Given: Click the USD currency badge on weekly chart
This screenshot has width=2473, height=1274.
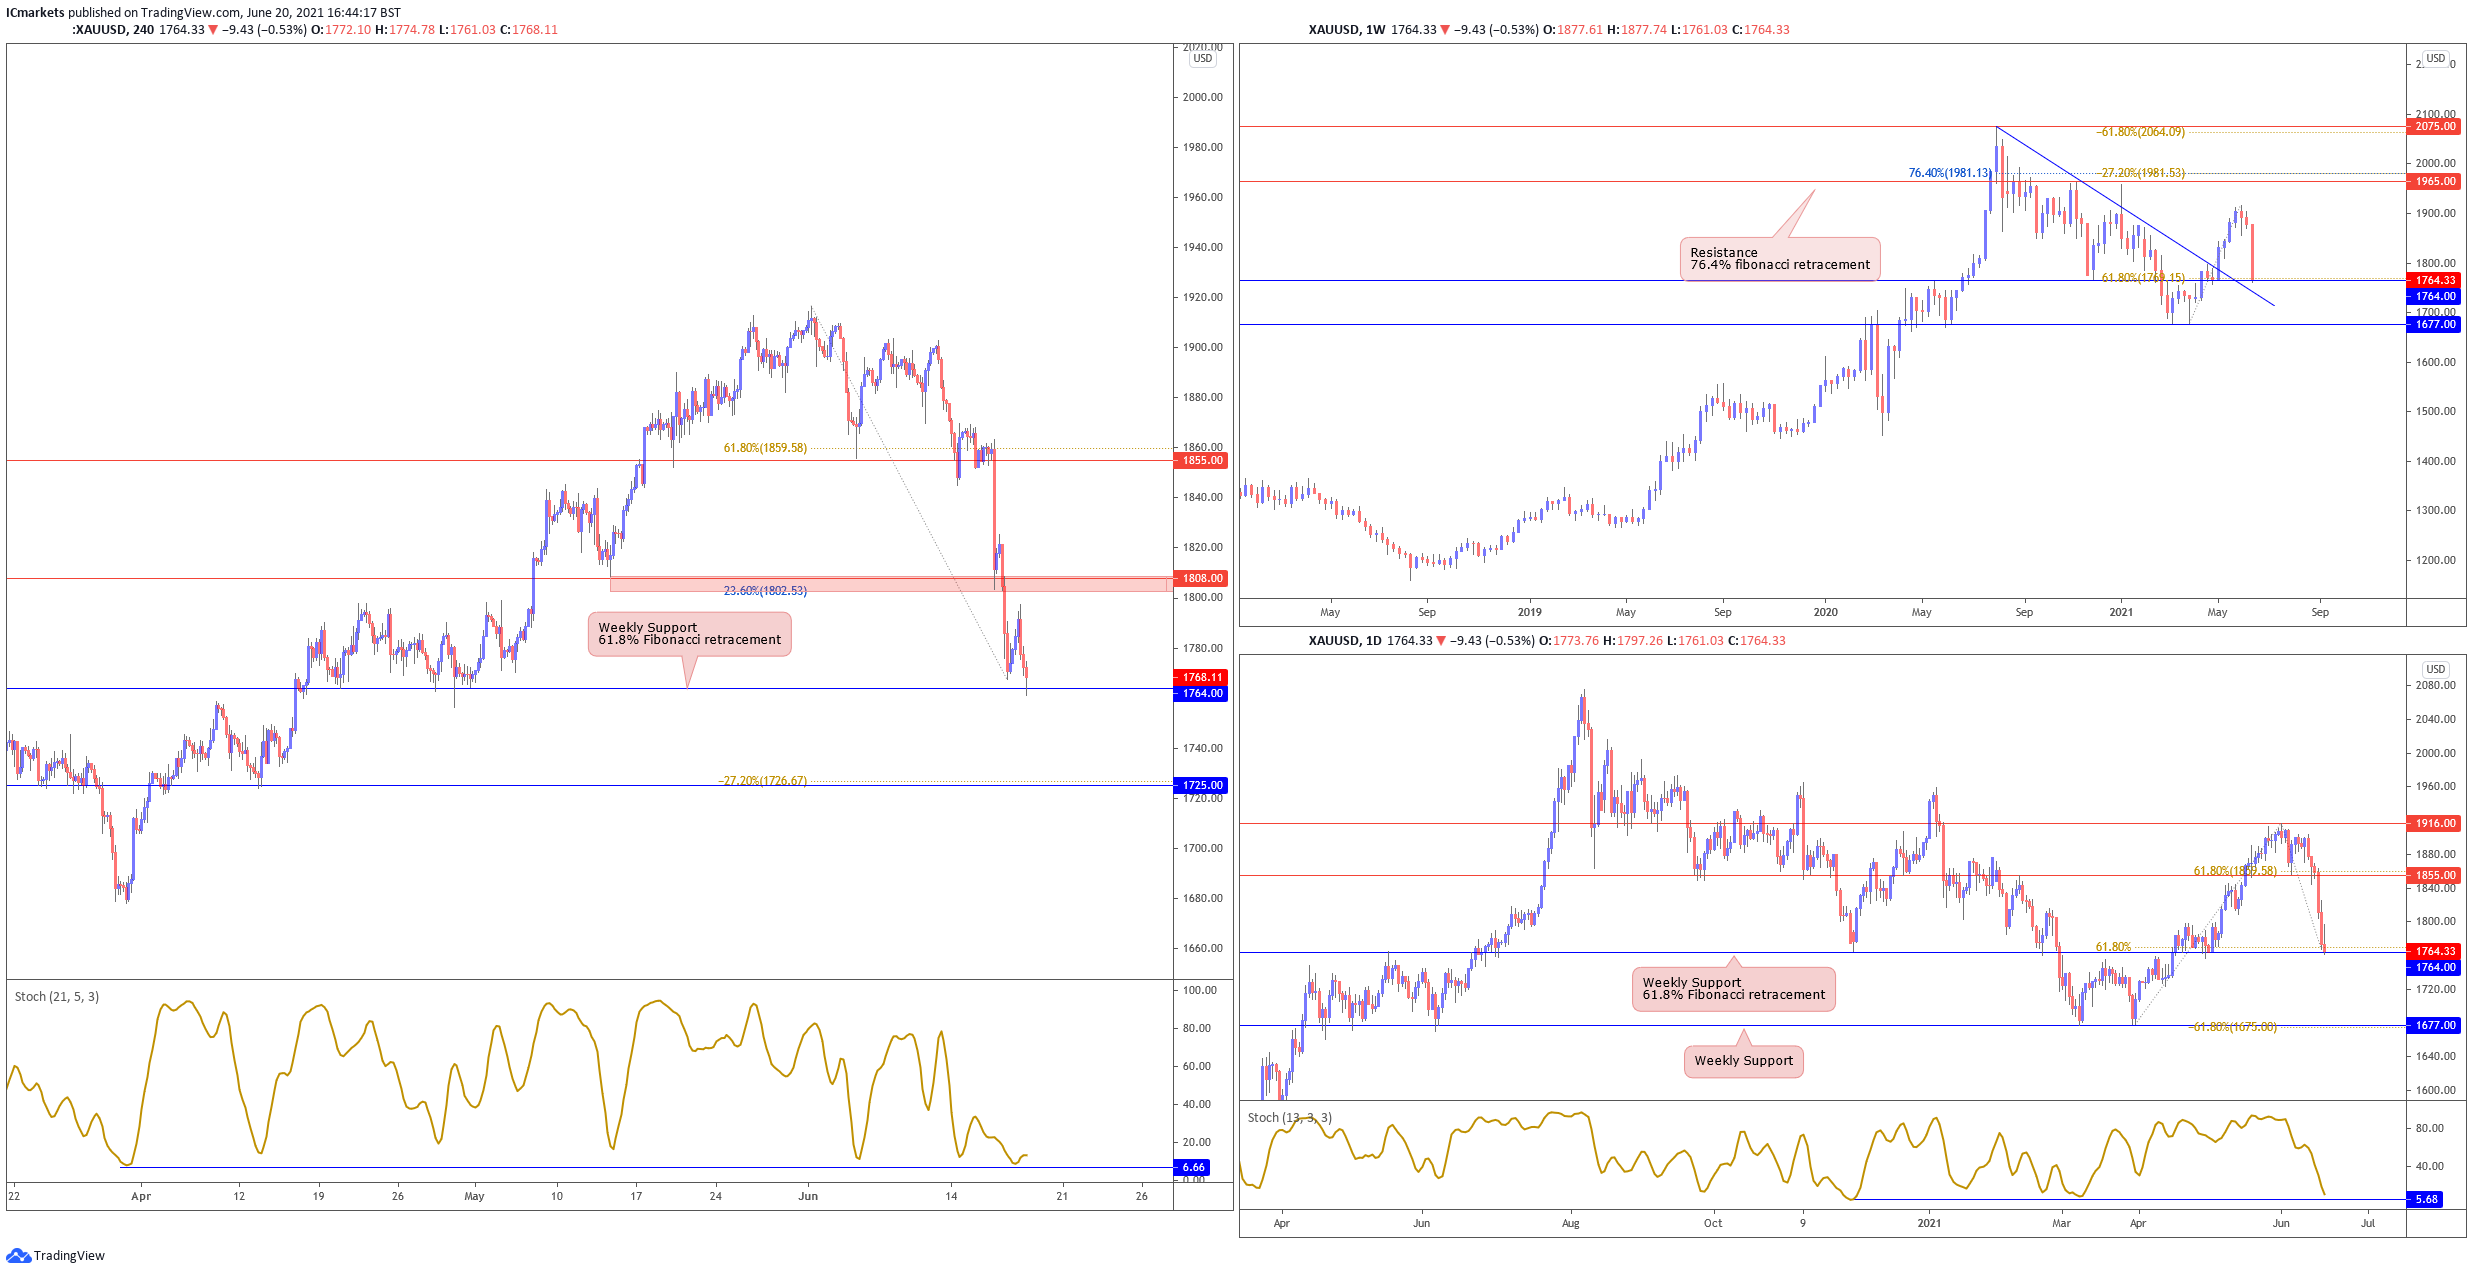Looking at the screenshot, I should click(x=2436, y=58).
